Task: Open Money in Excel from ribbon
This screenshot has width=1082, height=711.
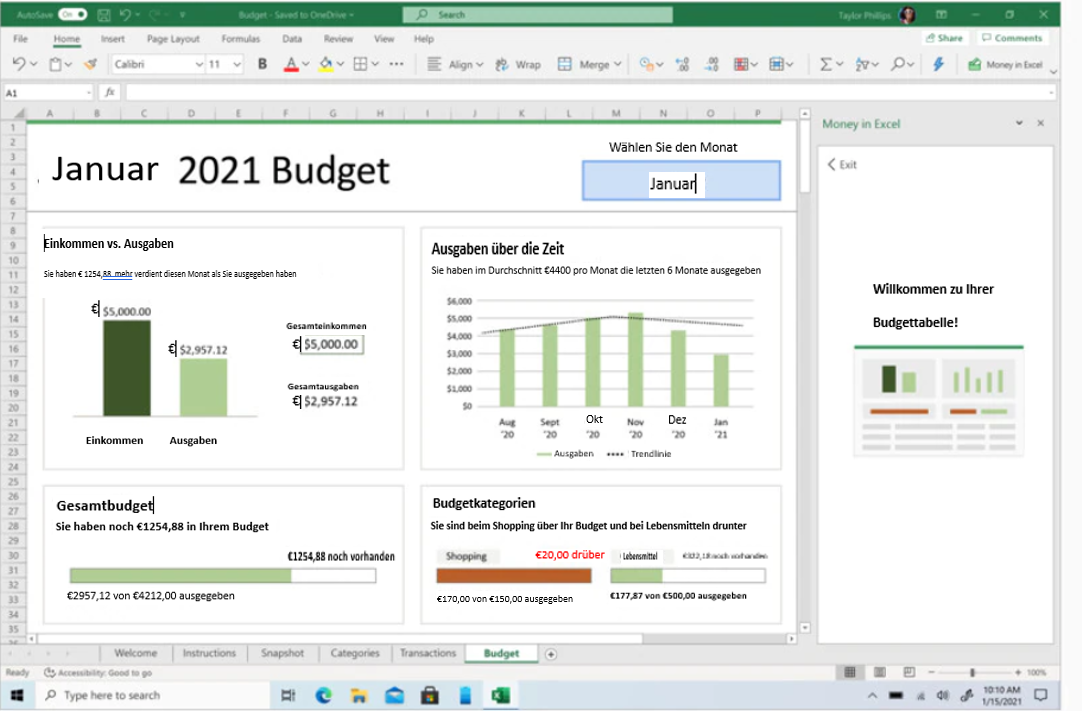Action: (1006, 64)
